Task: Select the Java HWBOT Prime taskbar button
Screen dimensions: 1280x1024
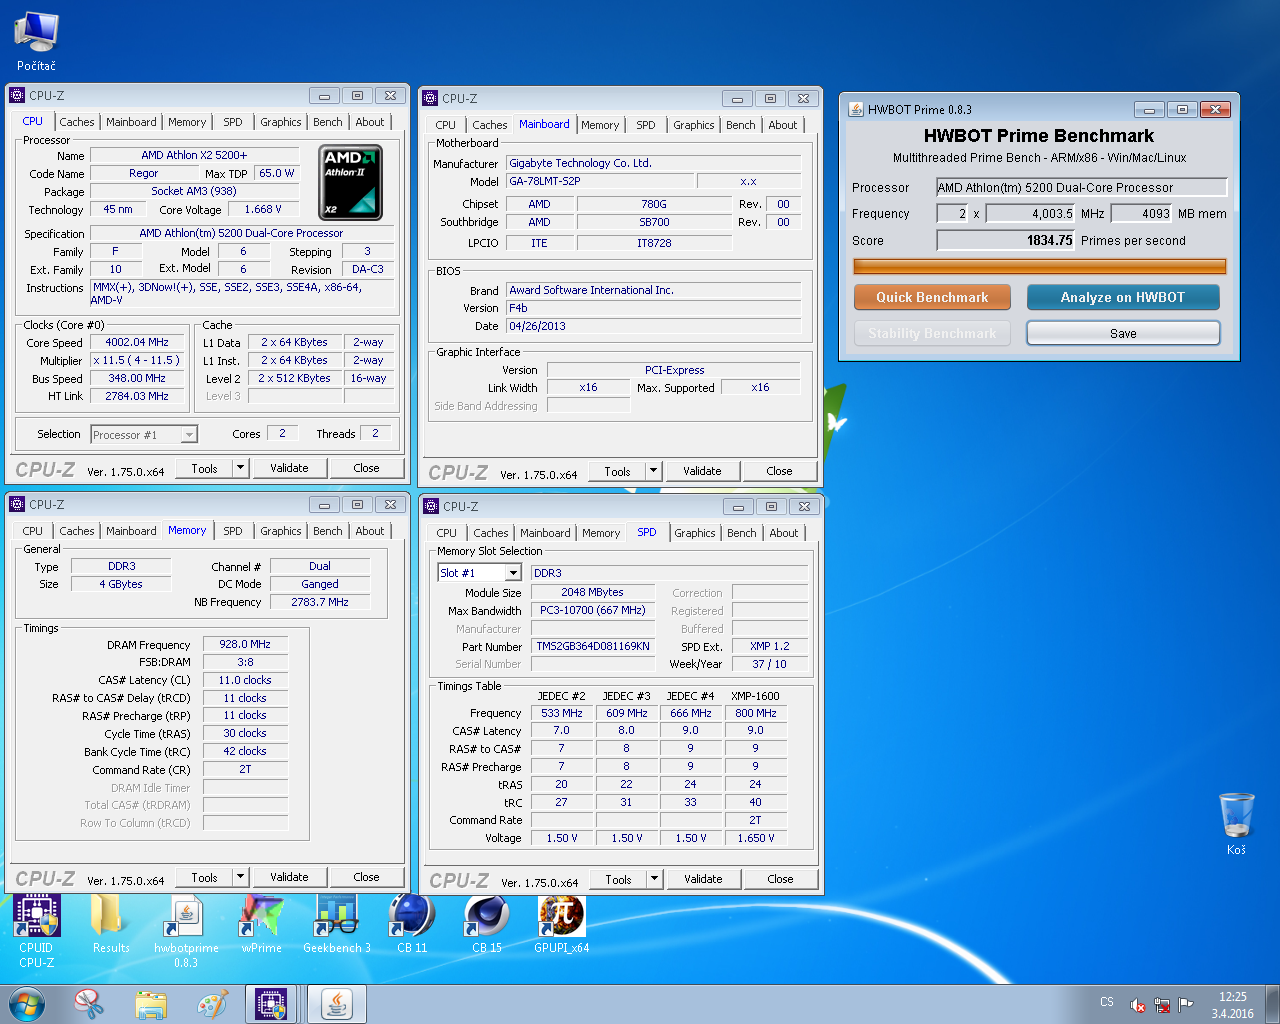Action: point(336,1004)
